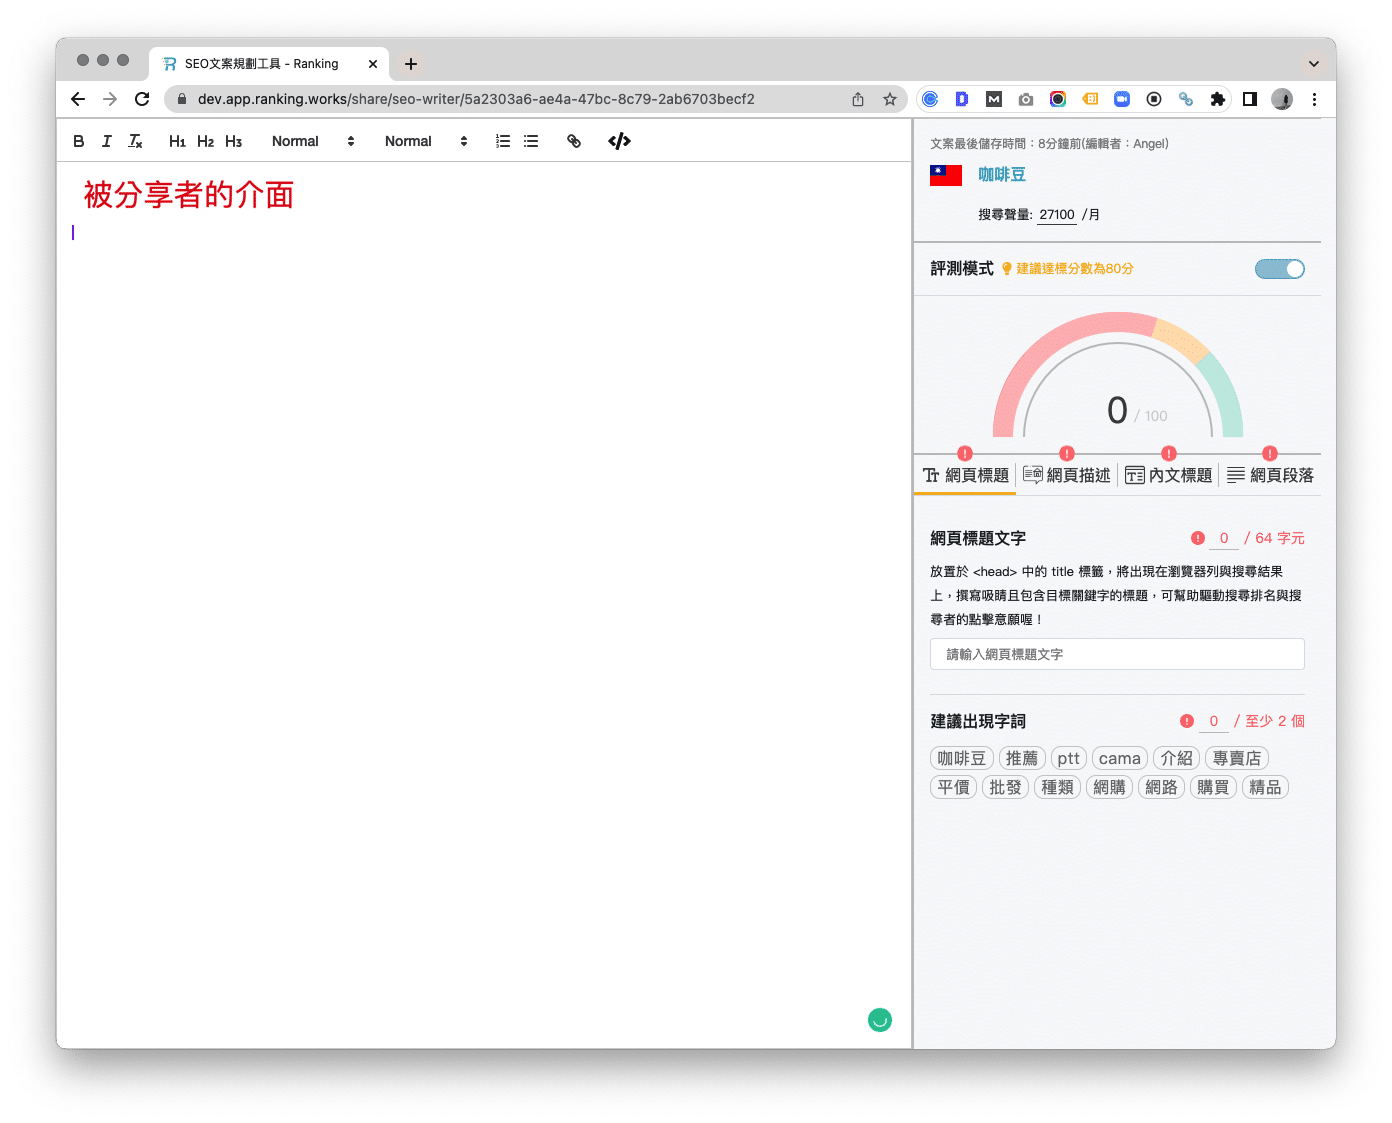Click the green Grammarly circle icon
This screenshot has width=1392, height=1123.
pos(880,1020)
